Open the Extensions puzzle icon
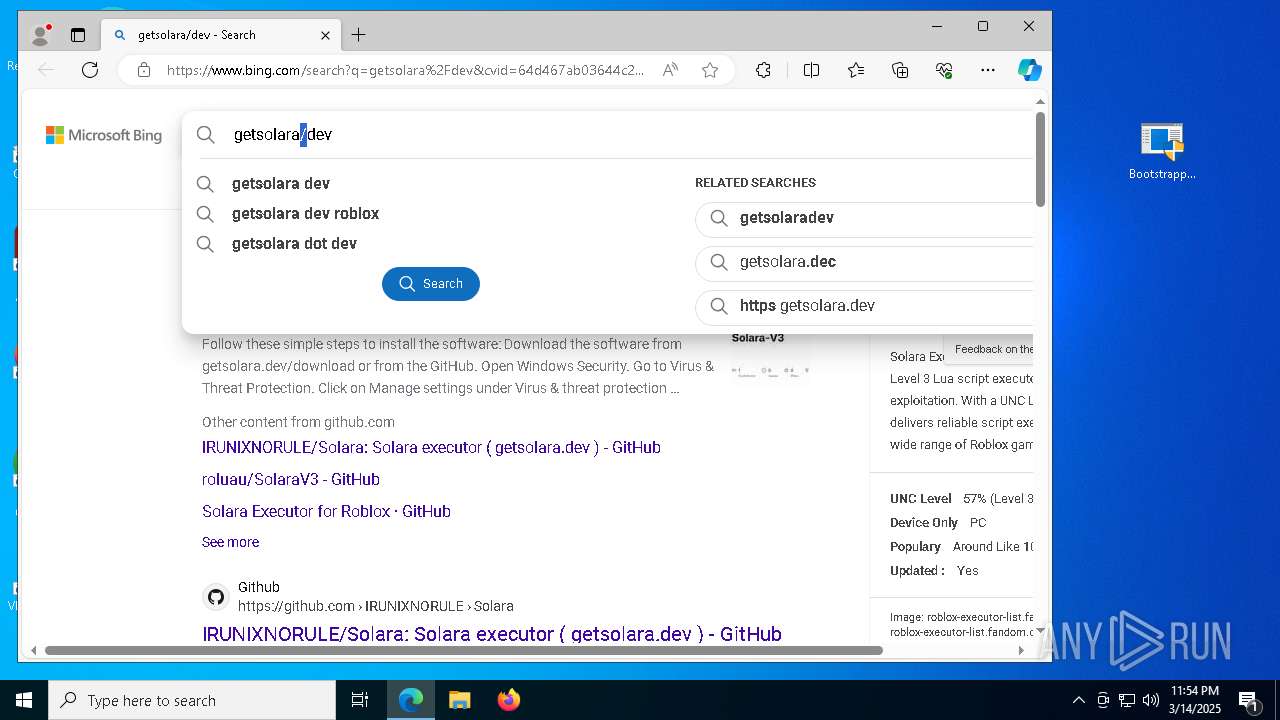1280x720 pixels. pyautogui.click(x=763, y=70)
